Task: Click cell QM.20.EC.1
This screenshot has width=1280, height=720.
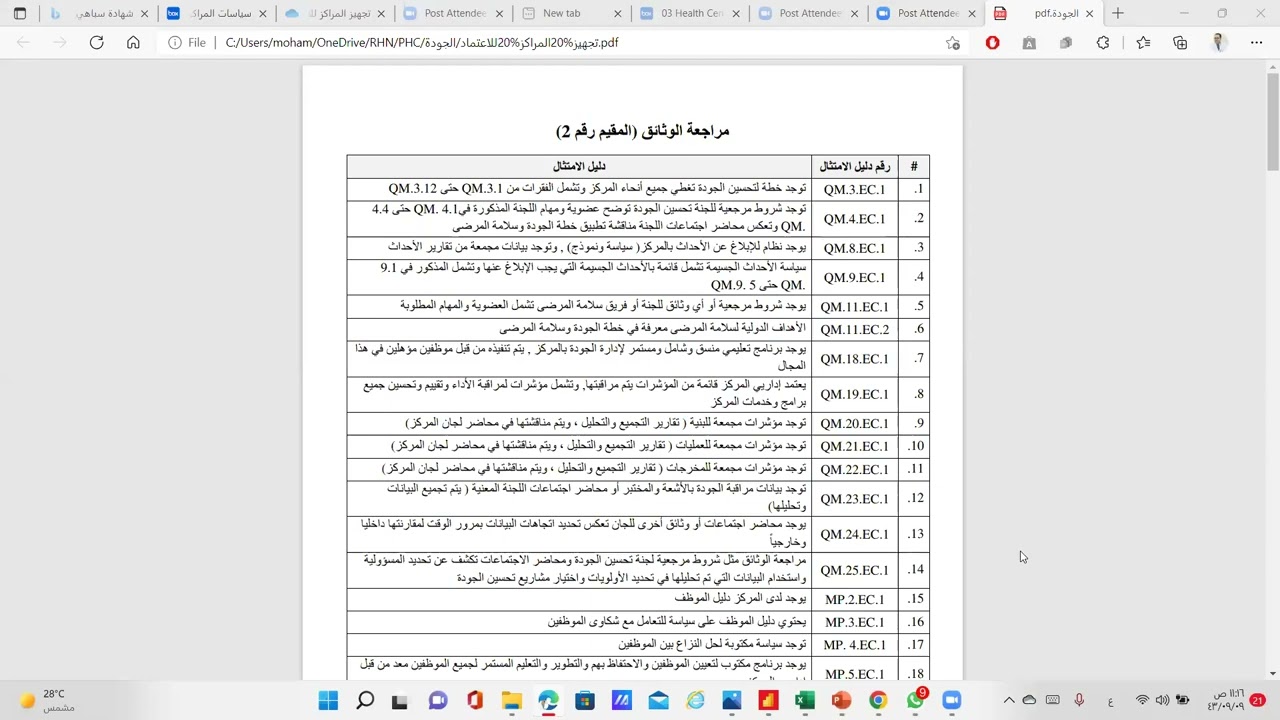Action: (854, 423)
